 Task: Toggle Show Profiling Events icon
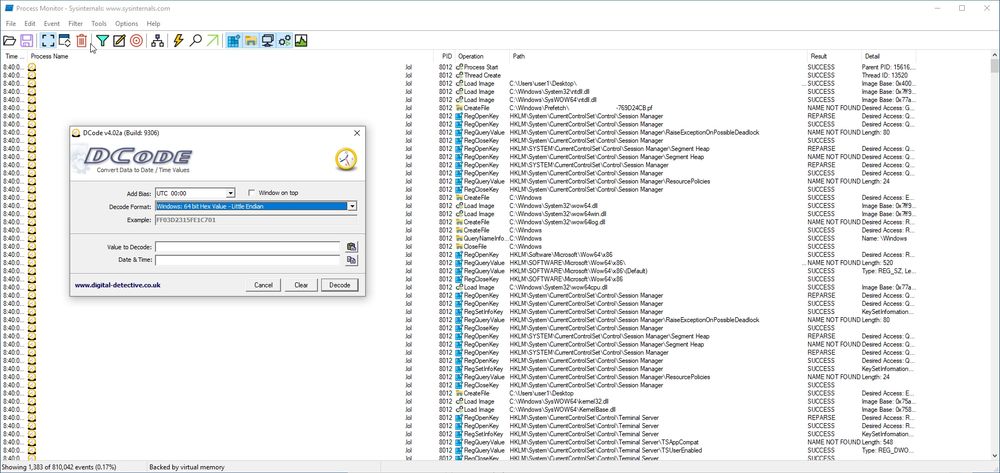pos(301,41)
